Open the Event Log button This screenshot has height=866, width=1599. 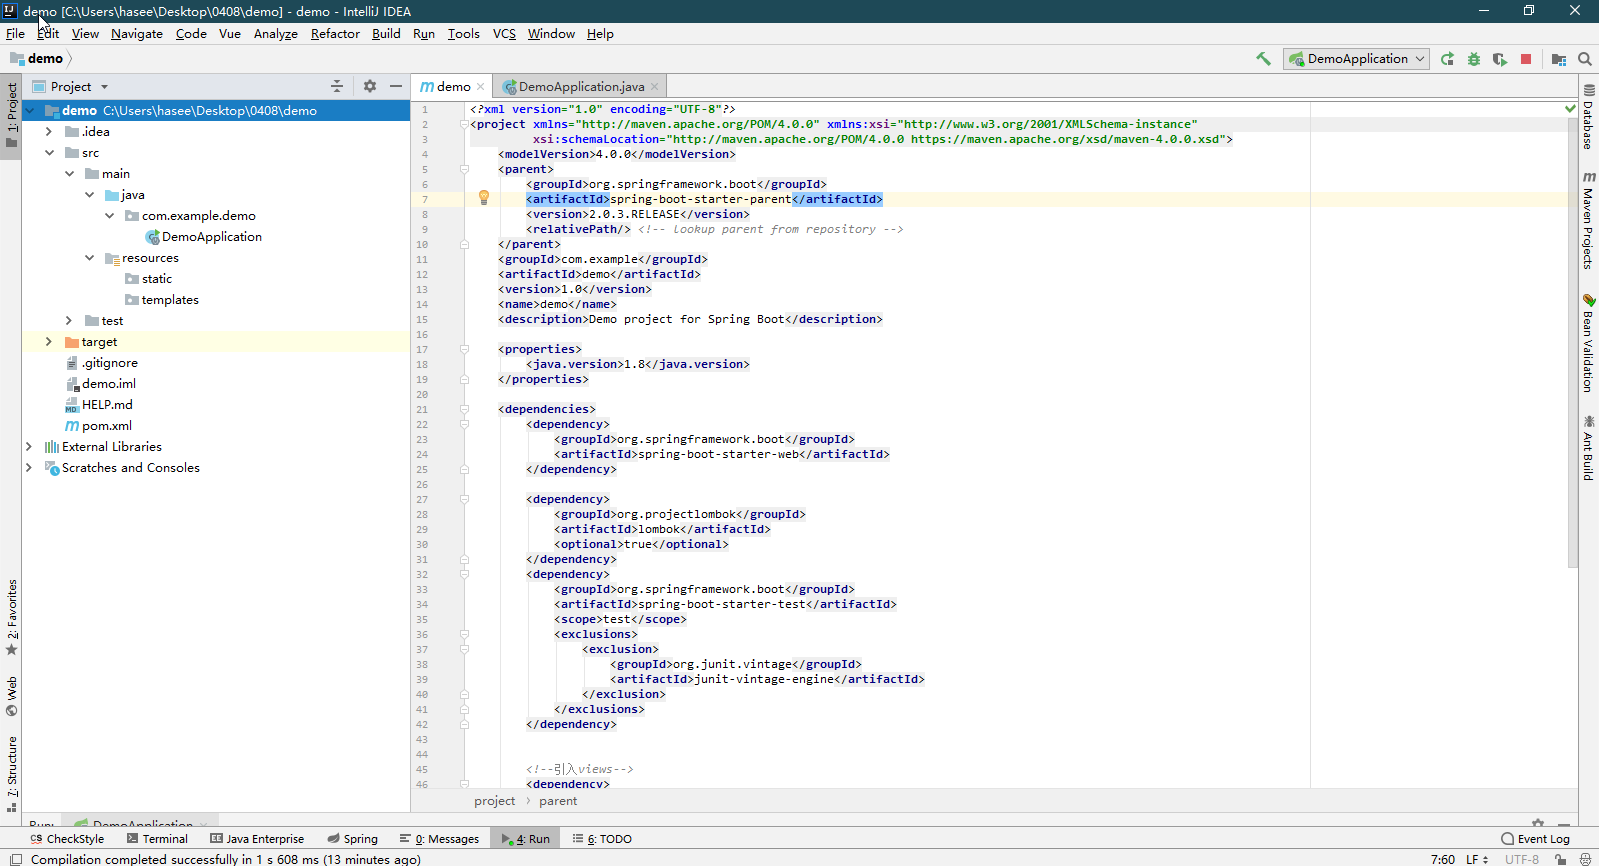click(x=1535, y=839)
